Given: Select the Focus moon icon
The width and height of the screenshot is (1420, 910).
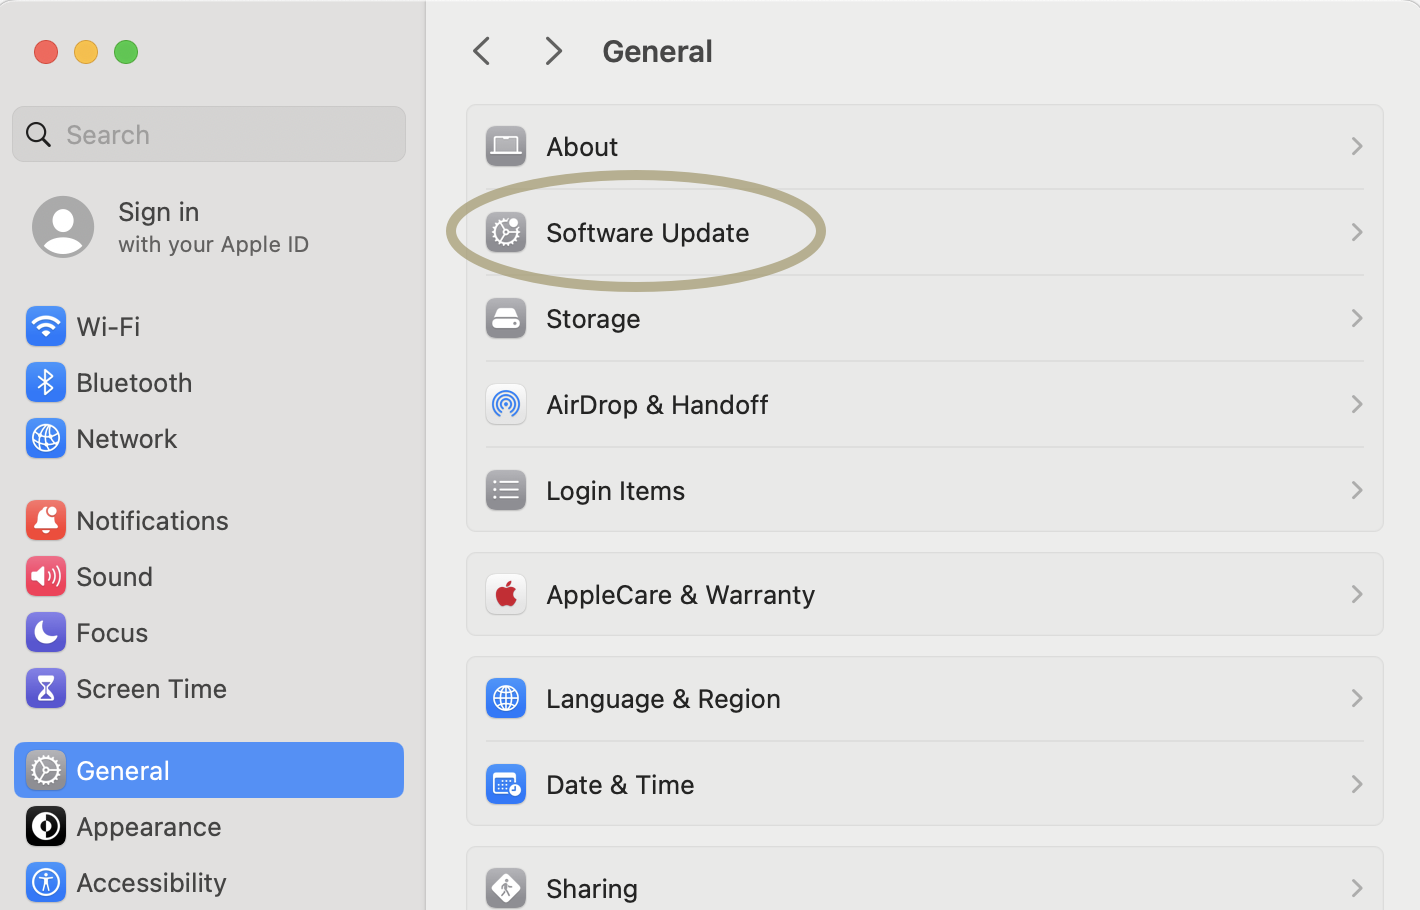Looking at the screenshot, I should (x=46, y=632).
